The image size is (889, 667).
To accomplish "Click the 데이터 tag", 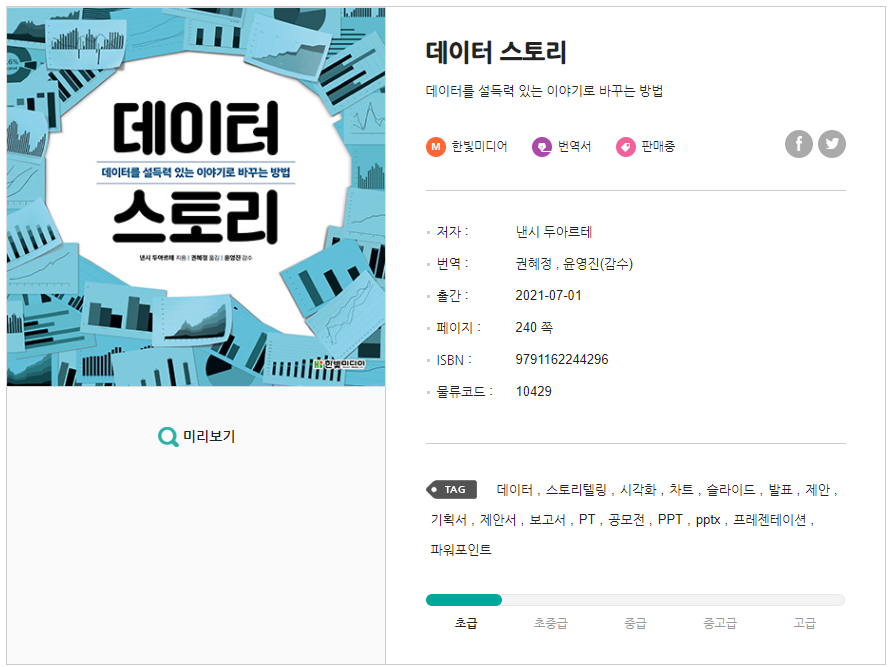I will tap(515, 489).
